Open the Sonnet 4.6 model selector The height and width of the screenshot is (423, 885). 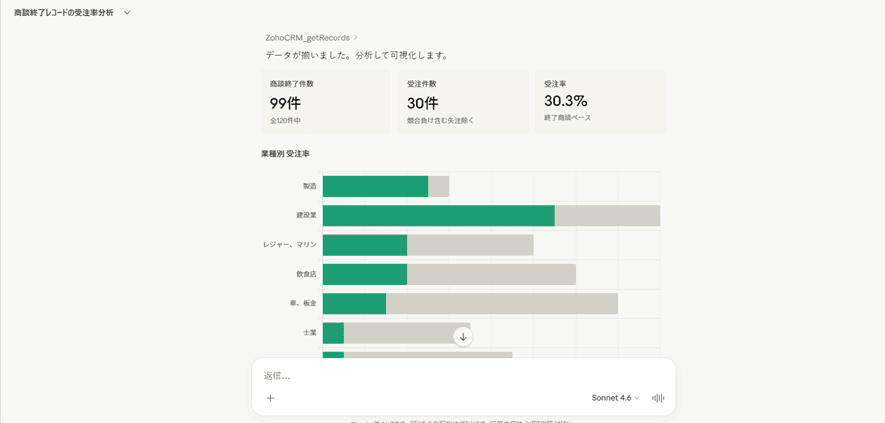pos(615,398)
